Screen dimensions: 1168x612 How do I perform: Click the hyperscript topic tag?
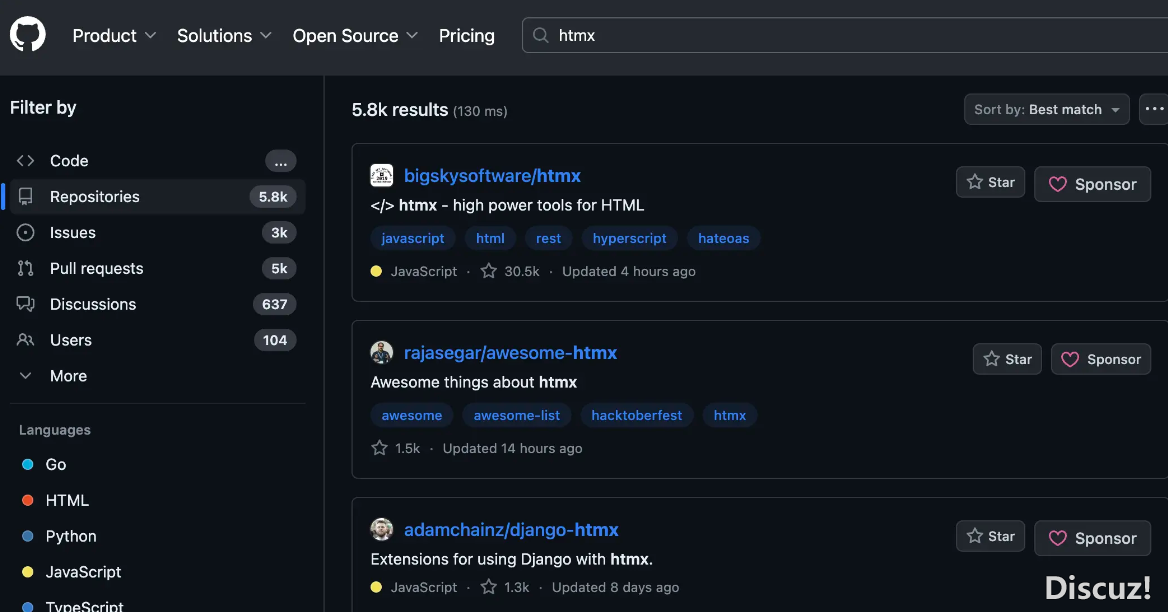click(x=629, y=238)
